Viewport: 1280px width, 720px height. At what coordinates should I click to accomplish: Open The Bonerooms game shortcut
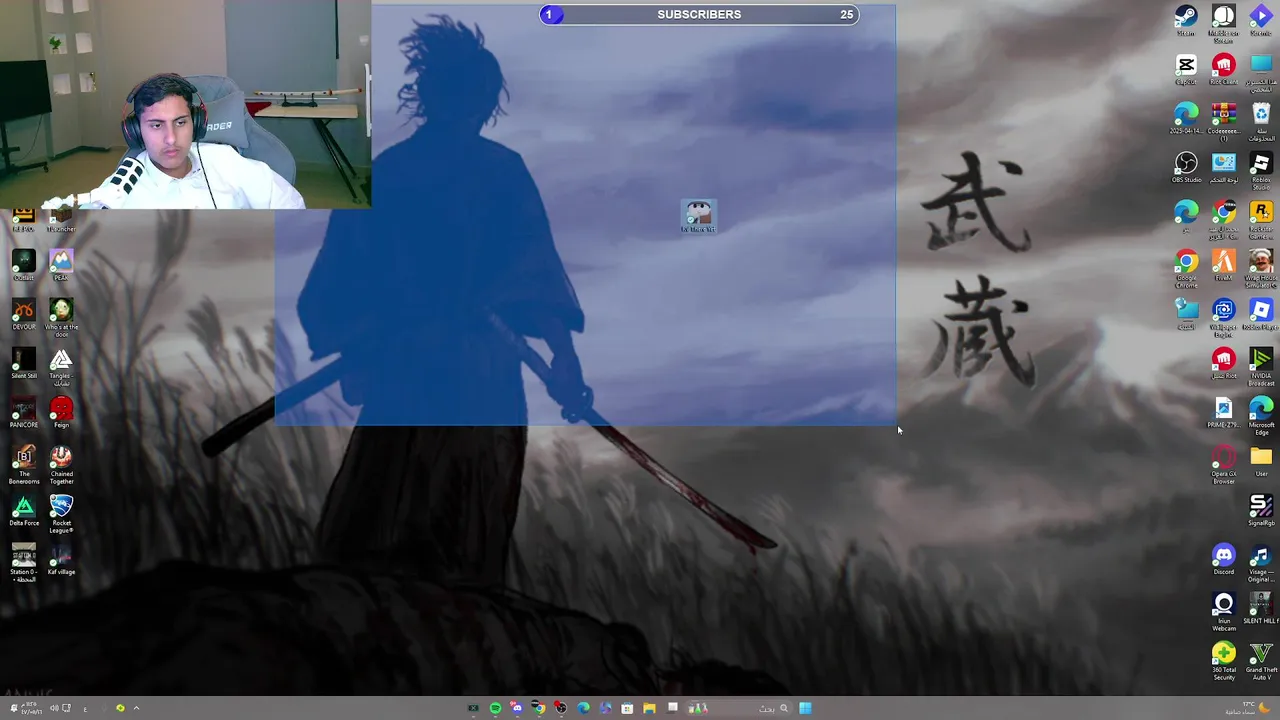pos(24,465)
